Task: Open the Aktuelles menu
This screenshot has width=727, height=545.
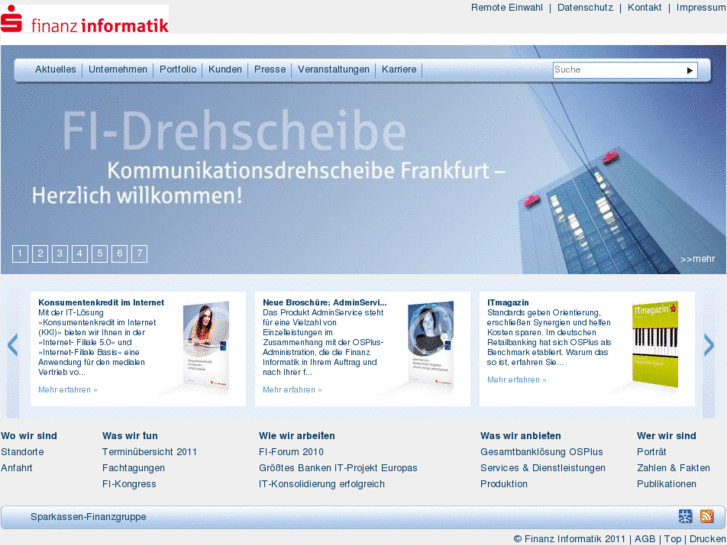Action: click(56, 70)
